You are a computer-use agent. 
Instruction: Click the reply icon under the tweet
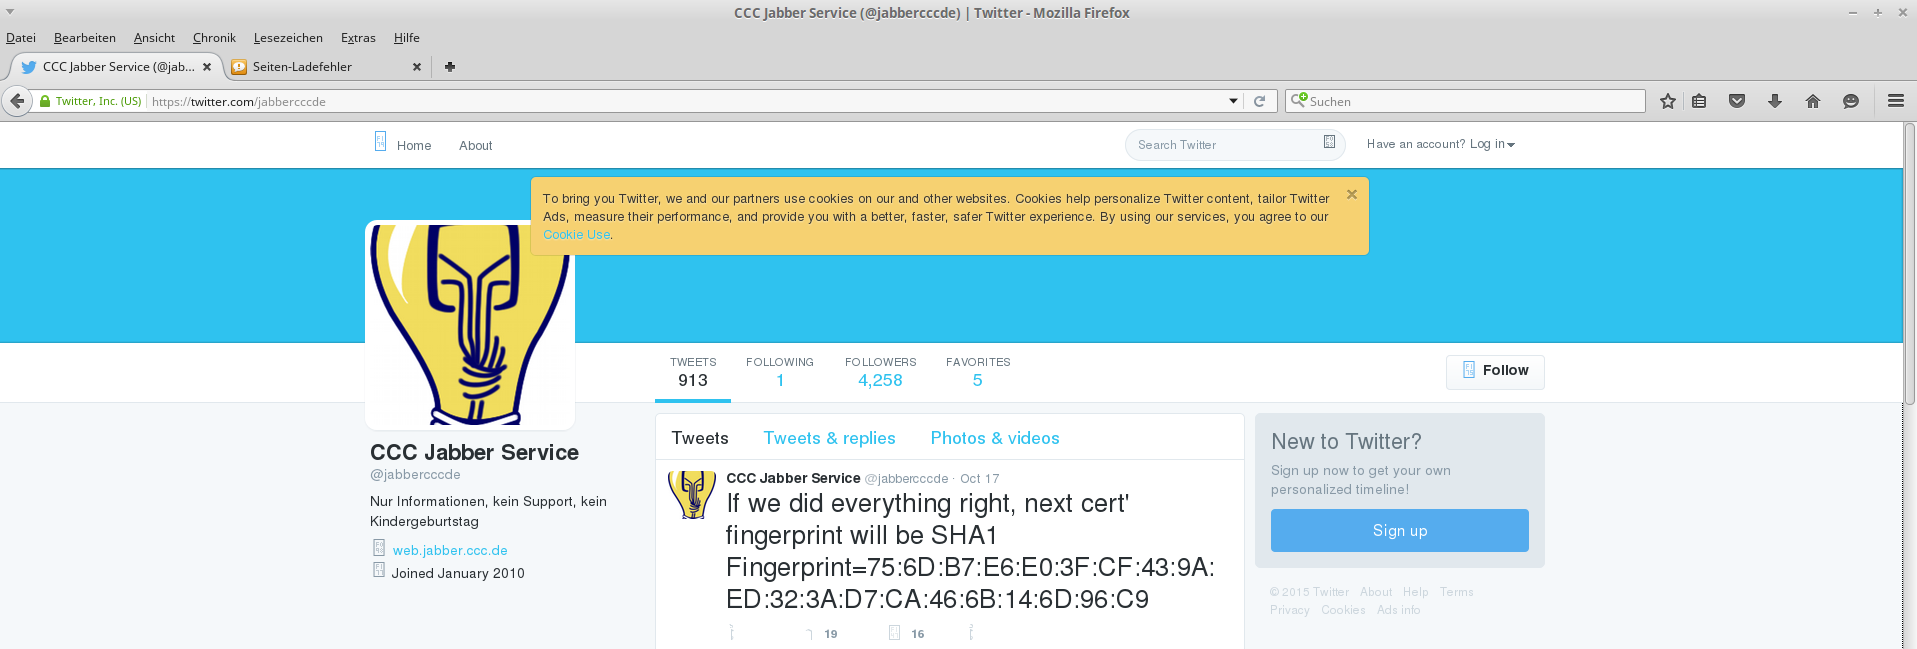pos(732,632)
